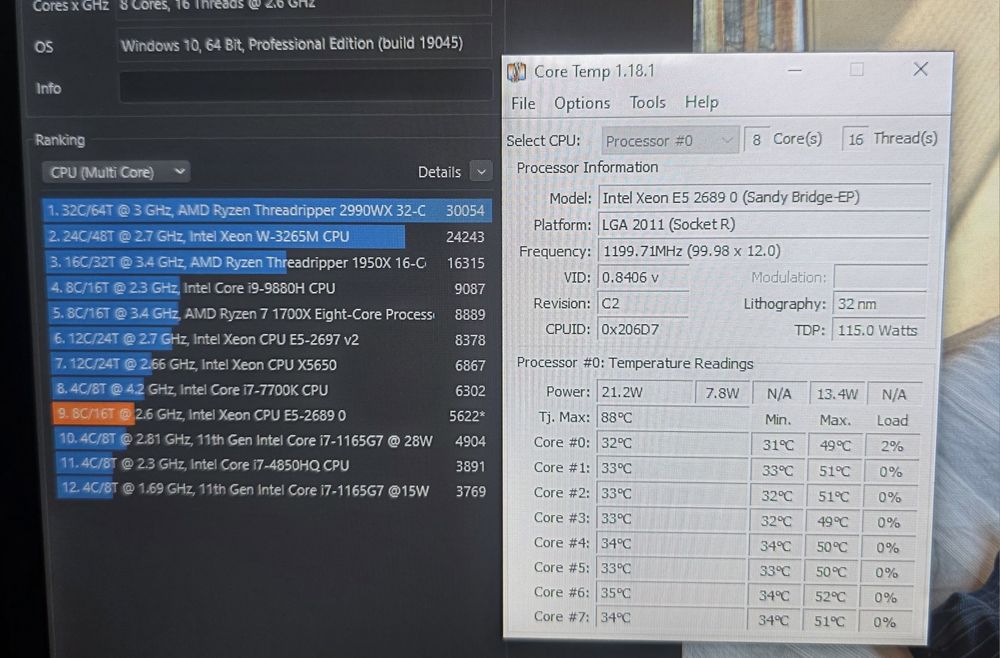This screenshot has height=658, width=1000.
Task: Click the TDP value 115.0 Watts
Action: pyautogui.click(x=878, y=330)
